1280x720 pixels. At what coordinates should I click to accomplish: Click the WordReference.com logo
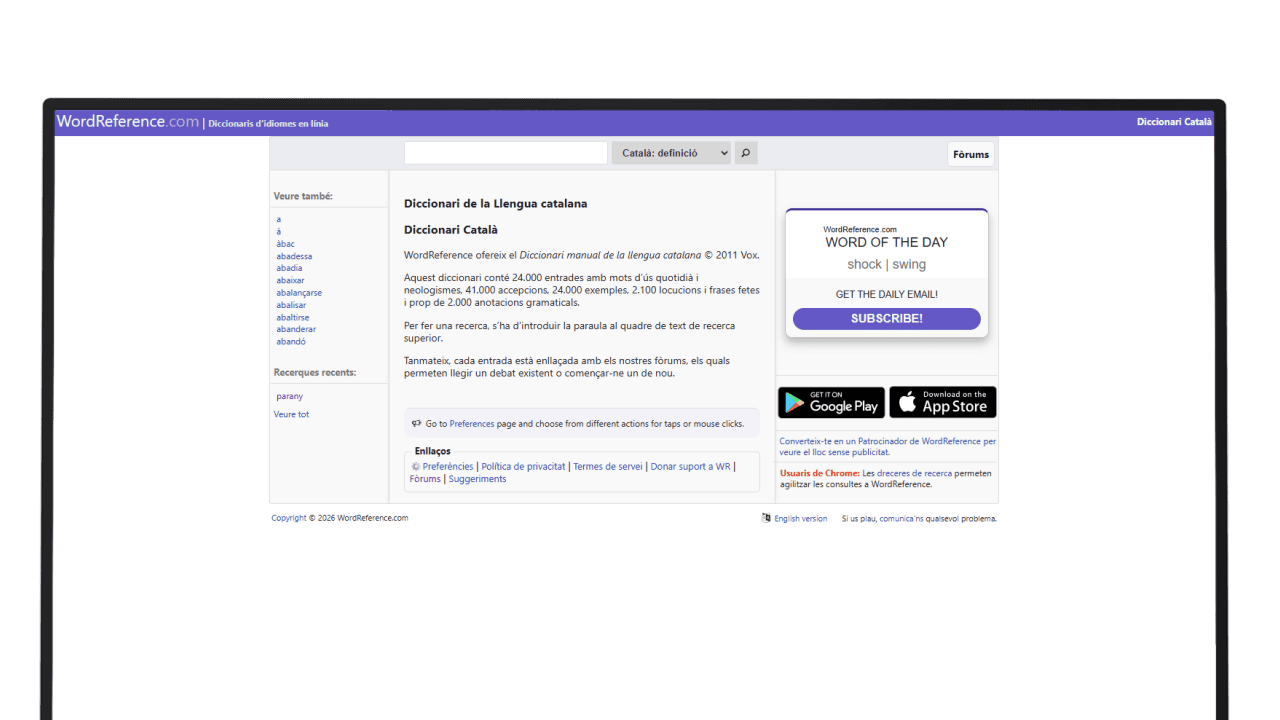[x=128, y=122]
